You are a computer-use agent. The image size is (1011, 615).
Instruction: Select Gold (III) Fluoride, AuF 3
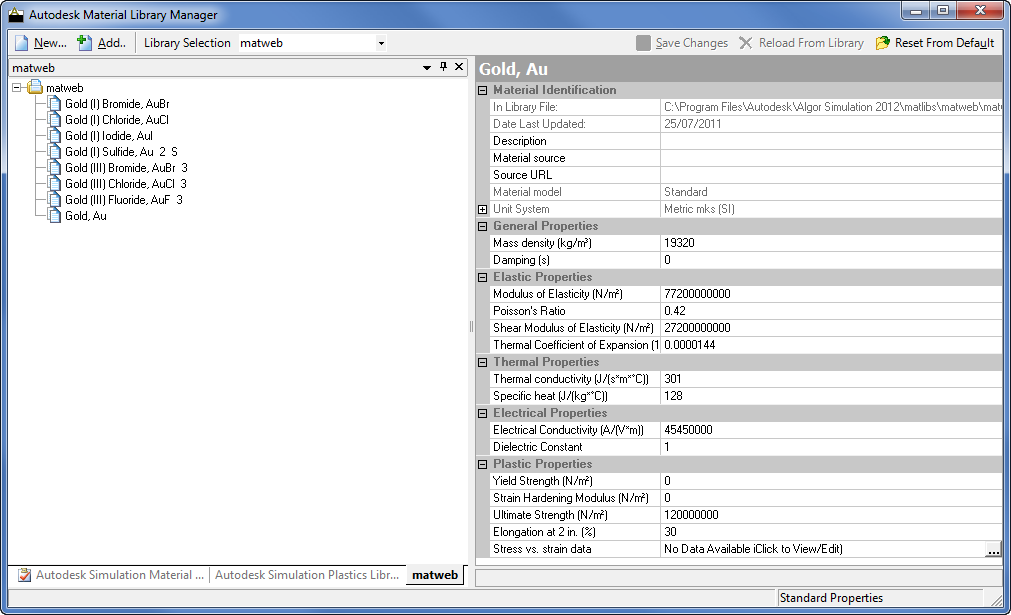pos(123,200)
